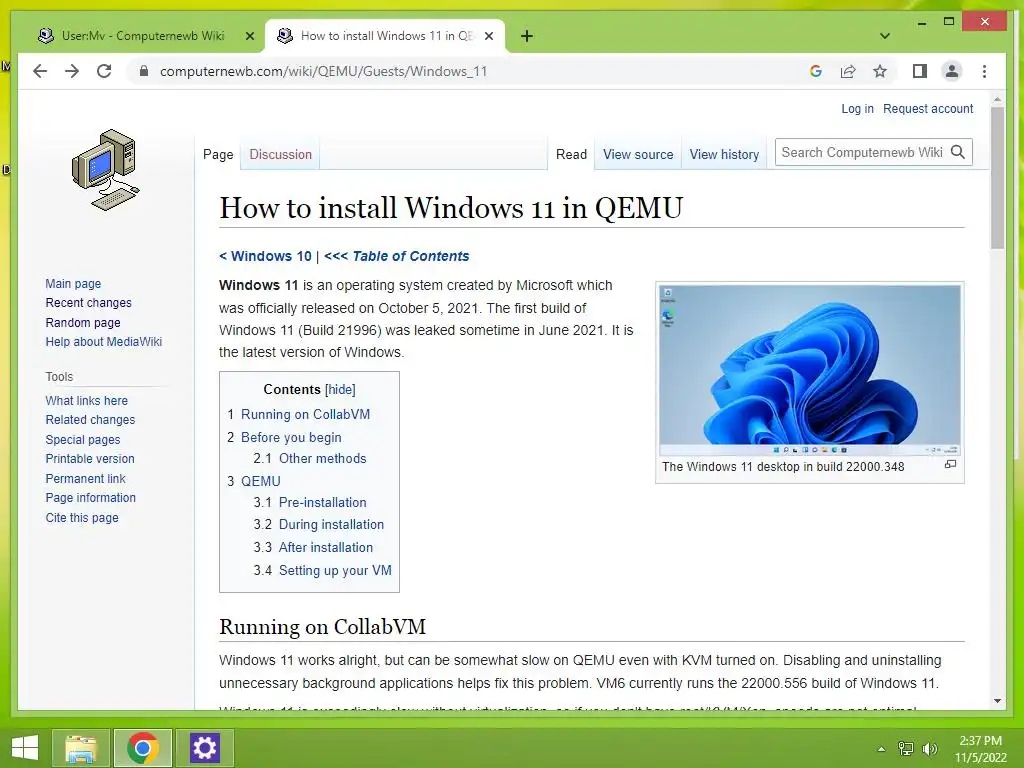Jump to Other methods subsection

(323, 458)
